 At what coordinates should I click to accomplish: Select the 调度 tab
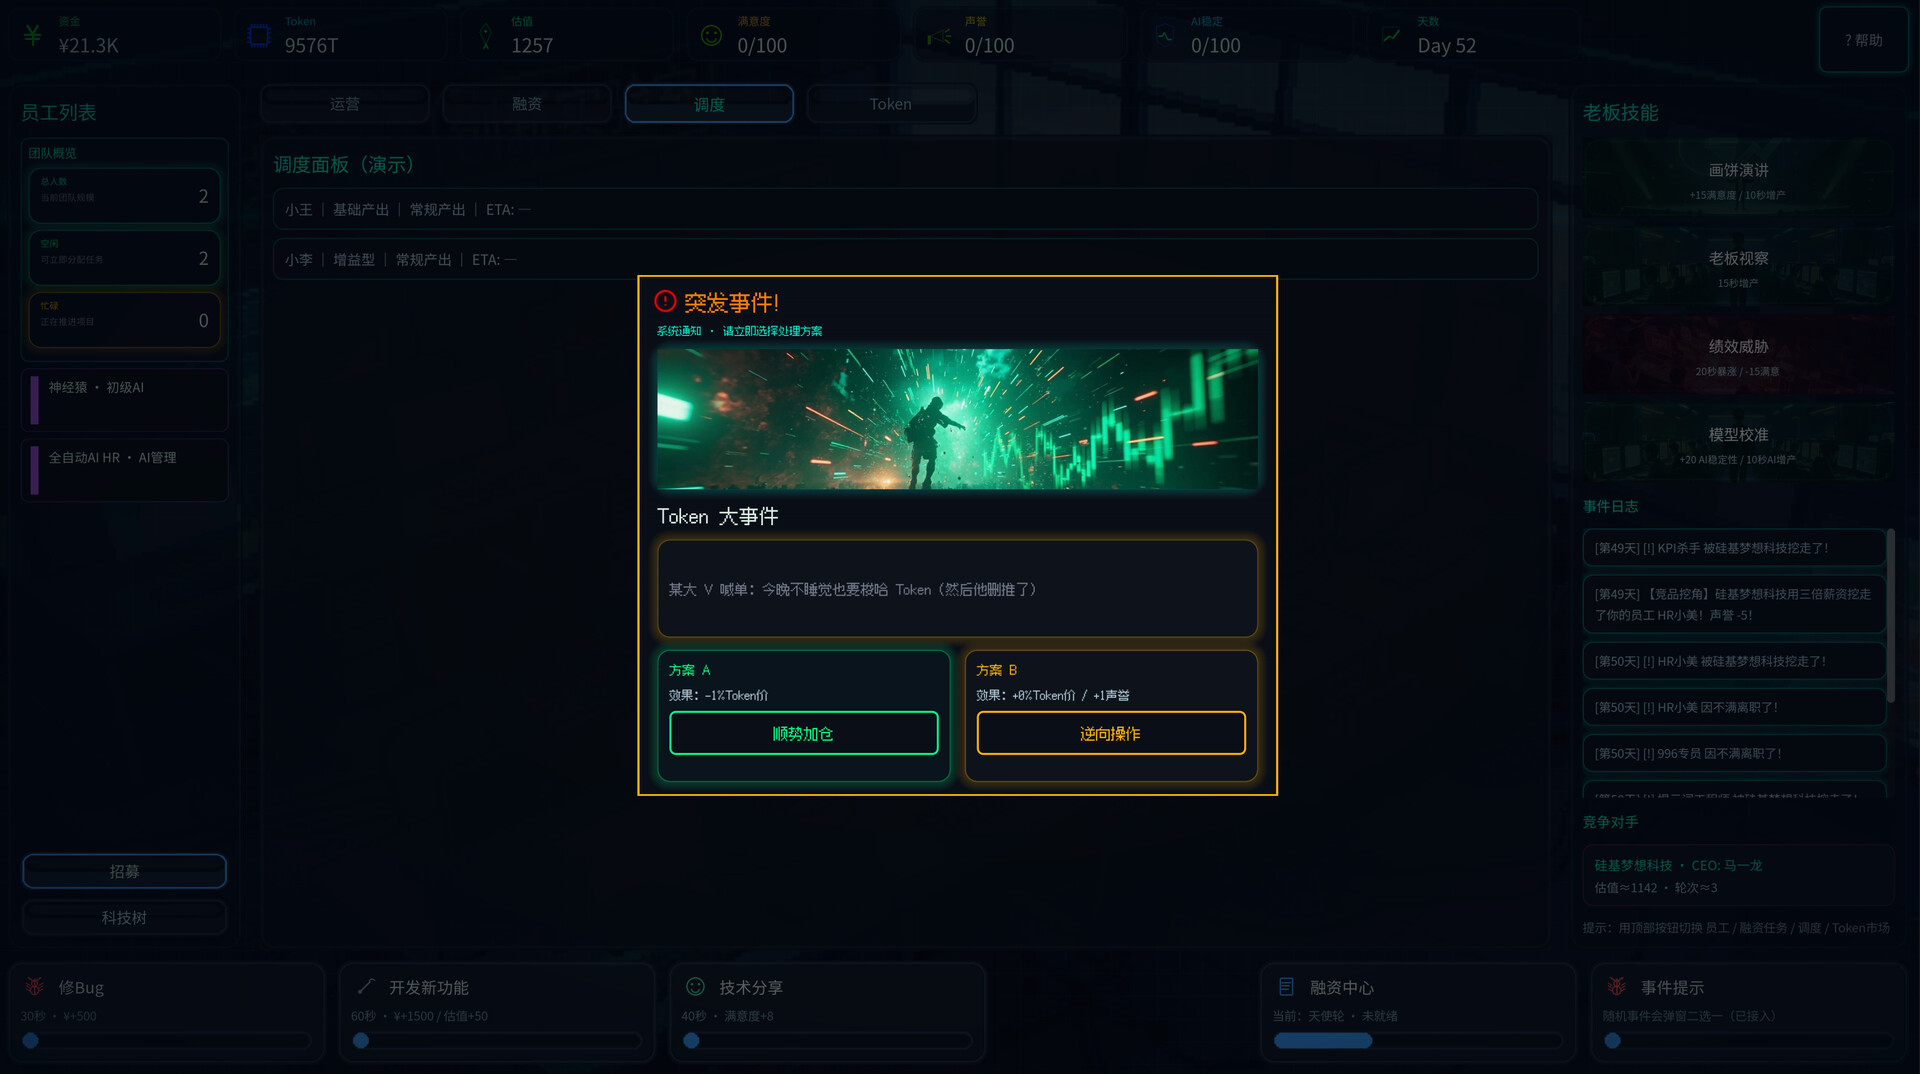coord(709,104)
